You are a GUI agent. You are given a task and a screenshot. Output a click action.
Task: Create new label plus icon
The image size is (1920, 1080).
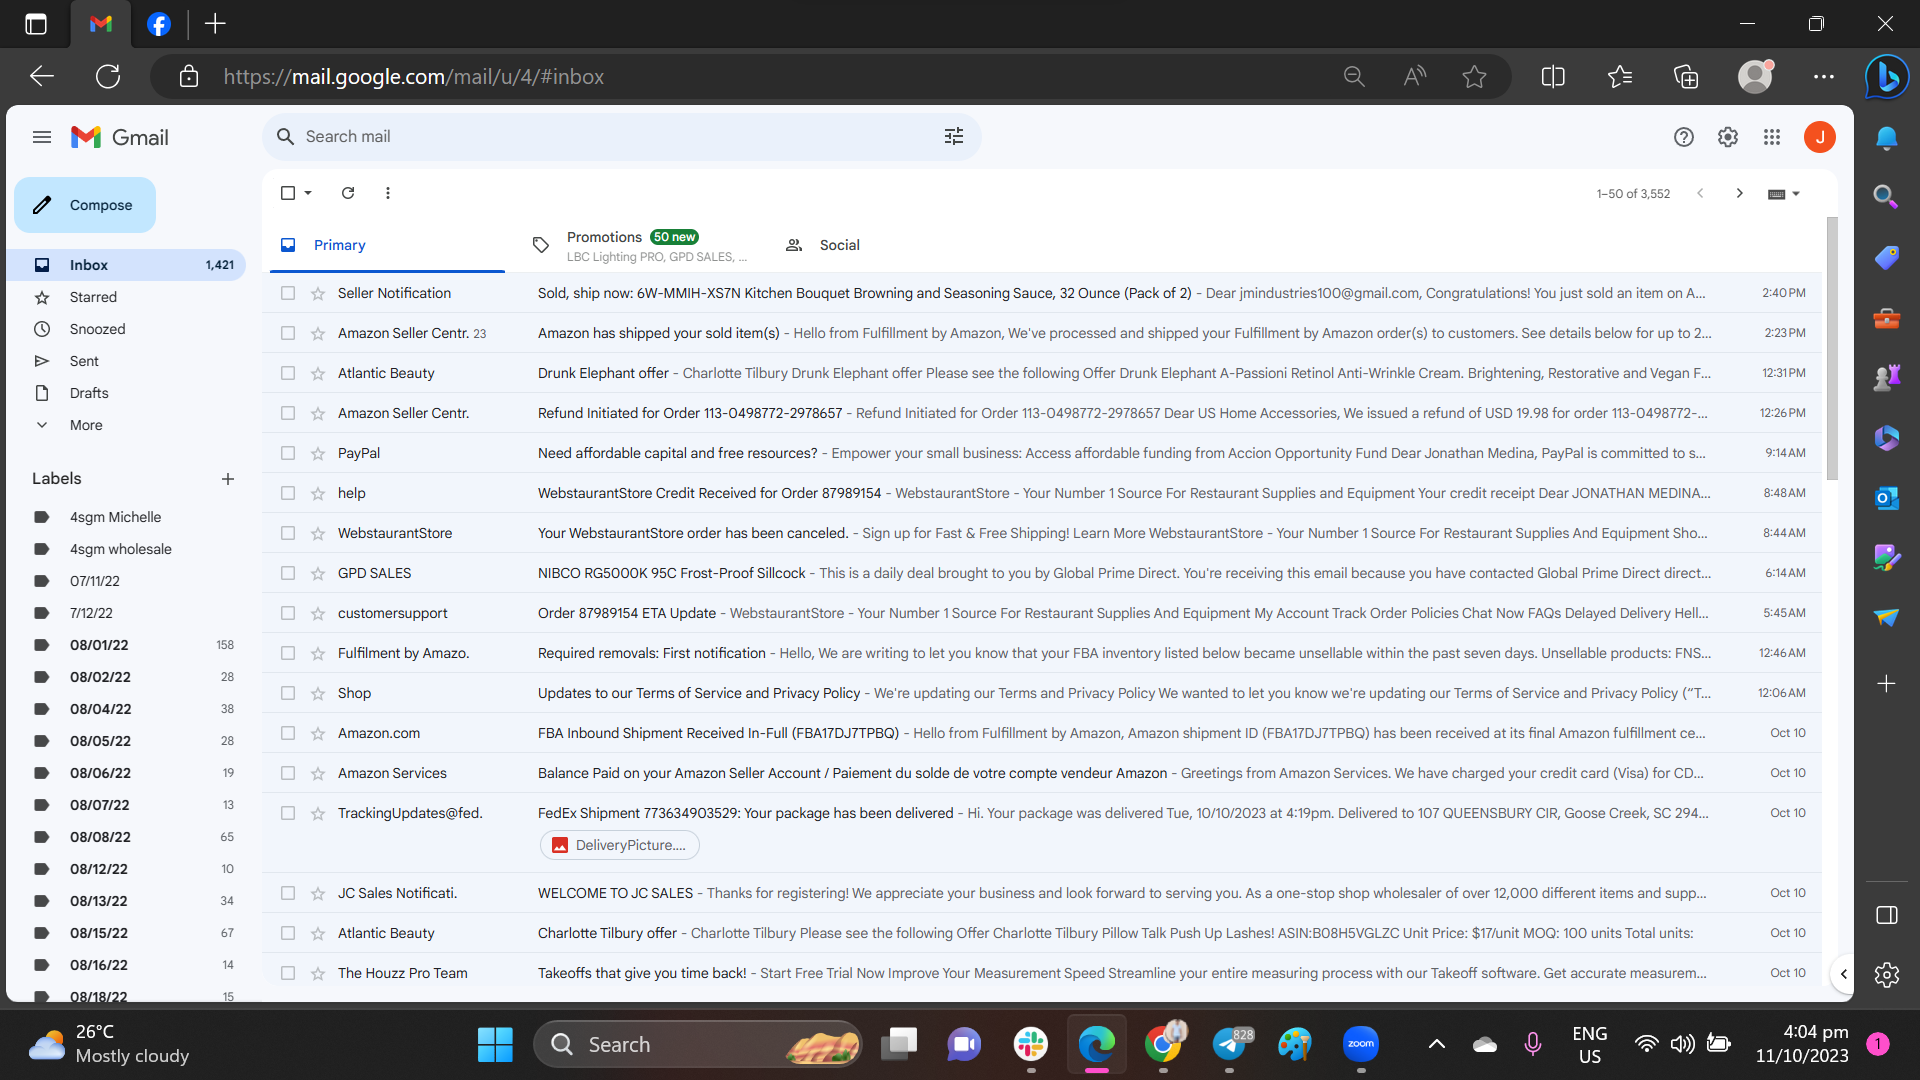tap(228, 479)
